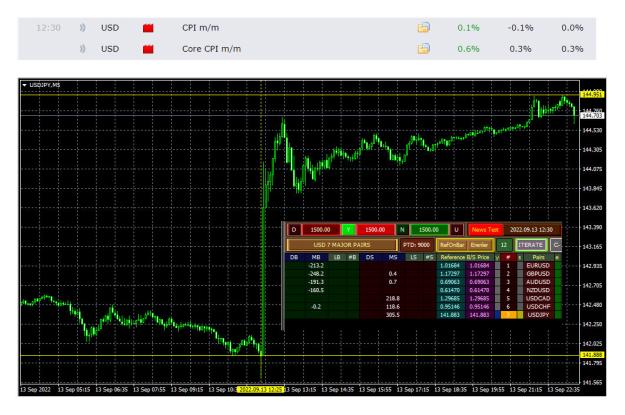Click red high-impact icon on CPI m/m row
625x415 pixels.
148,28
